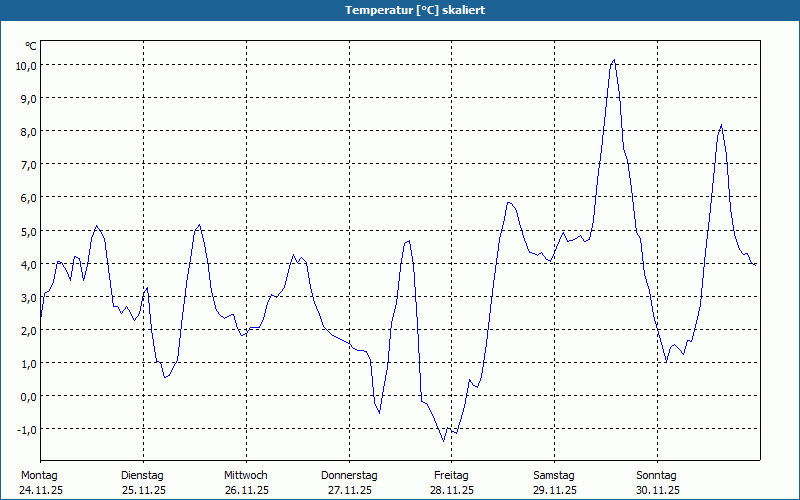Click the 3,0 value on the temperature axis
The height and width of the screenshot is (500, 800).
(x=29, y=297)
